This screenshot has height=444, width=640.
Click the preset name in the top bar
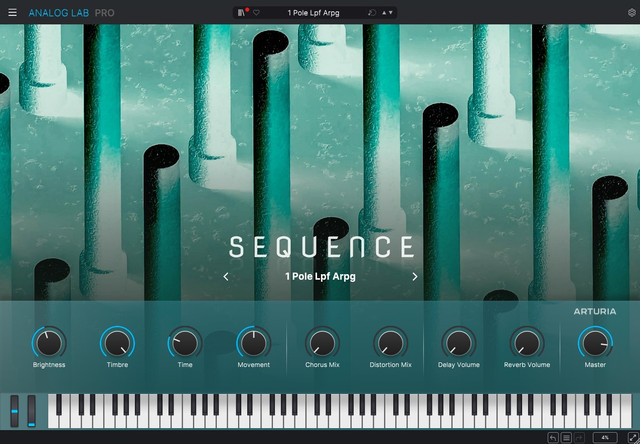(x=313, y=13)
